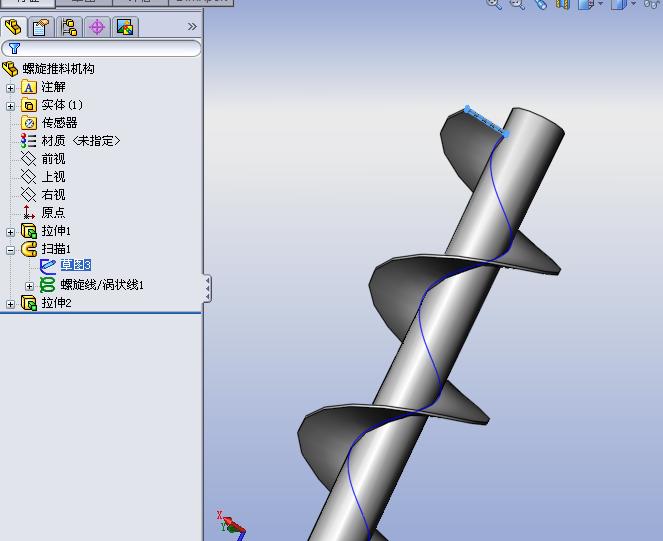
Task: Select the 上视 plane row
Action: click(43, 177)
